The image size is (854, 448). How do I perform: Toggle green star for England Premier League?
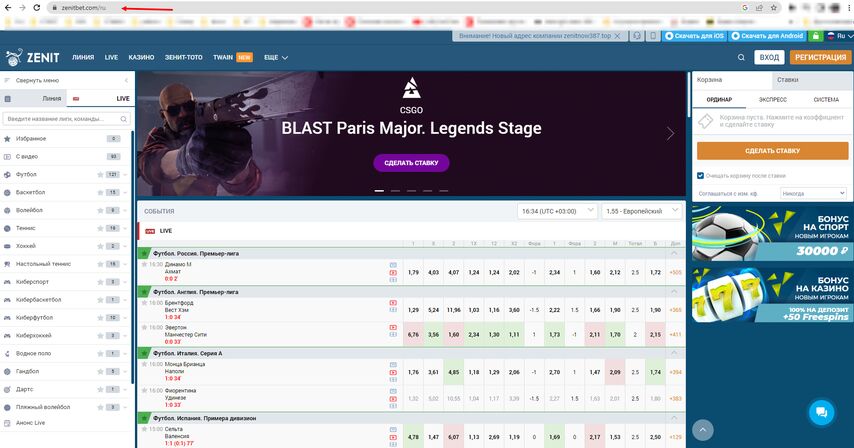(144, 292)
